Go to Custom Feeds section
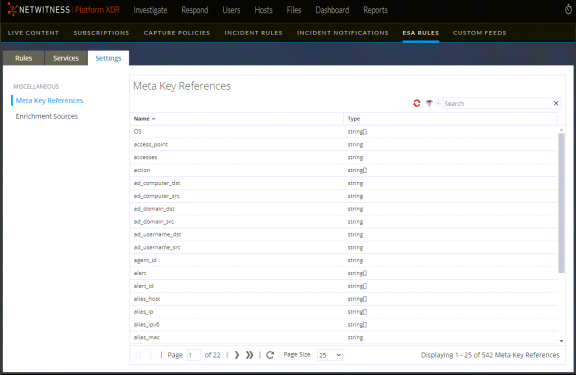The height and width of the screenshot is (375, 576). click(479, 33)
